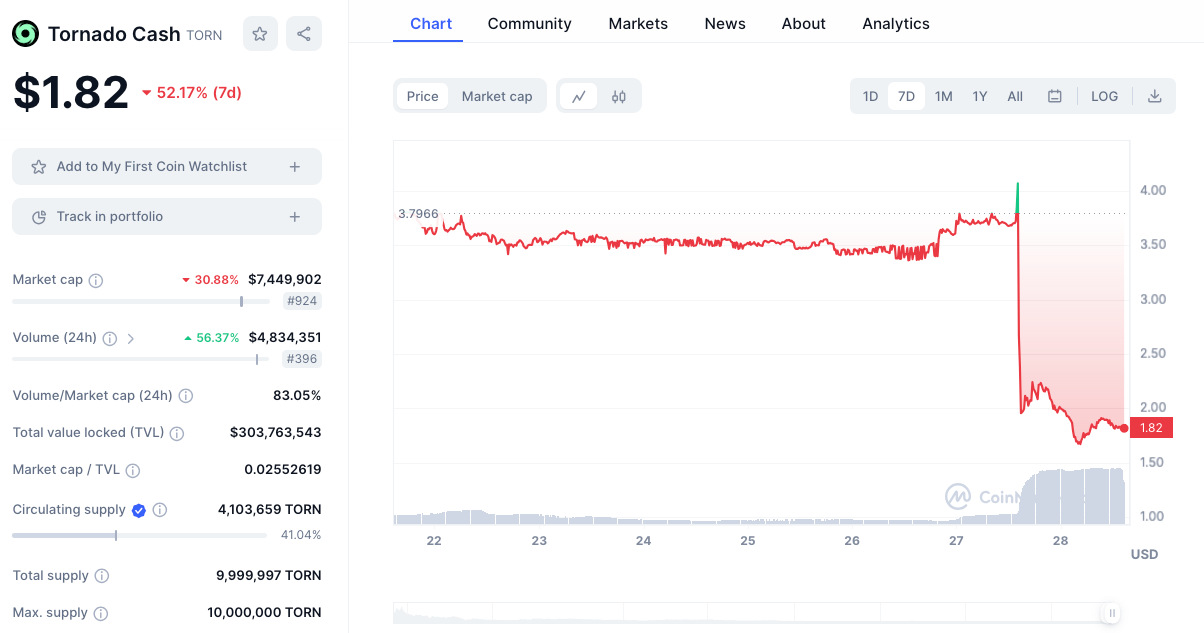Set chart range to 1D
The height and width of the screenshot is (633, 1204).
tap(871, 96)
